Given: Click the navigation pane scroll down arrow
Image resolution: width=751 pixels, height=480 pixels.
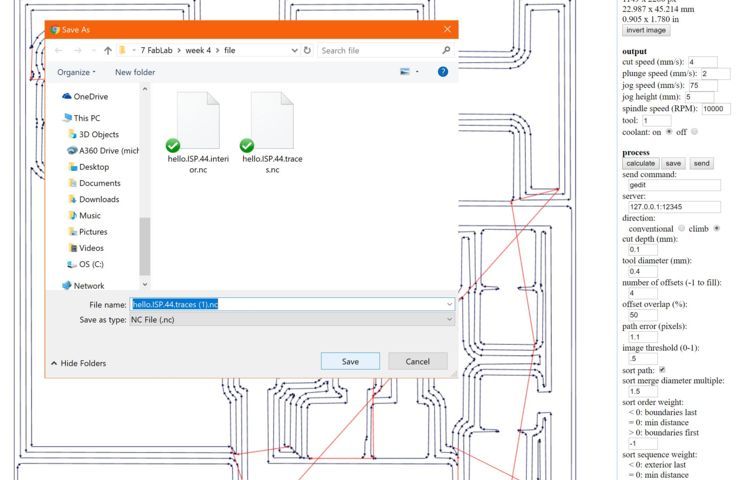Looking at the screenshot, I should 145,284.
